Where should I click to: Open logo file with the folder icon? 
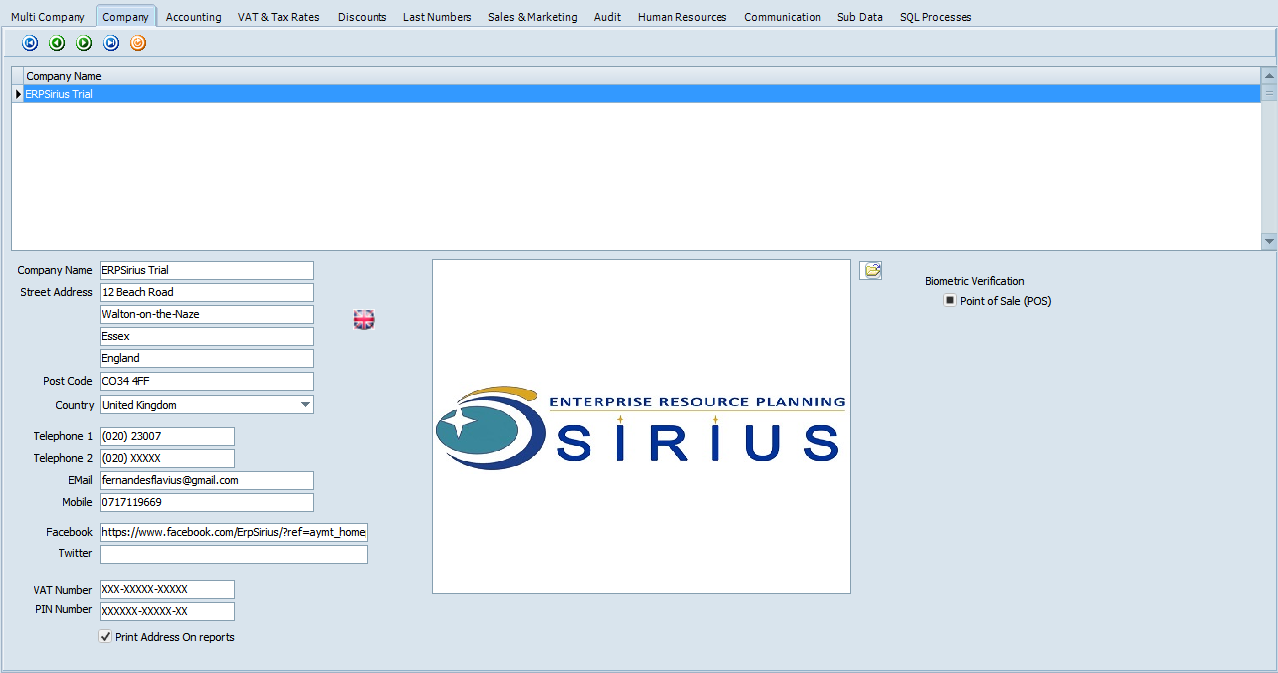coord(871,270)
